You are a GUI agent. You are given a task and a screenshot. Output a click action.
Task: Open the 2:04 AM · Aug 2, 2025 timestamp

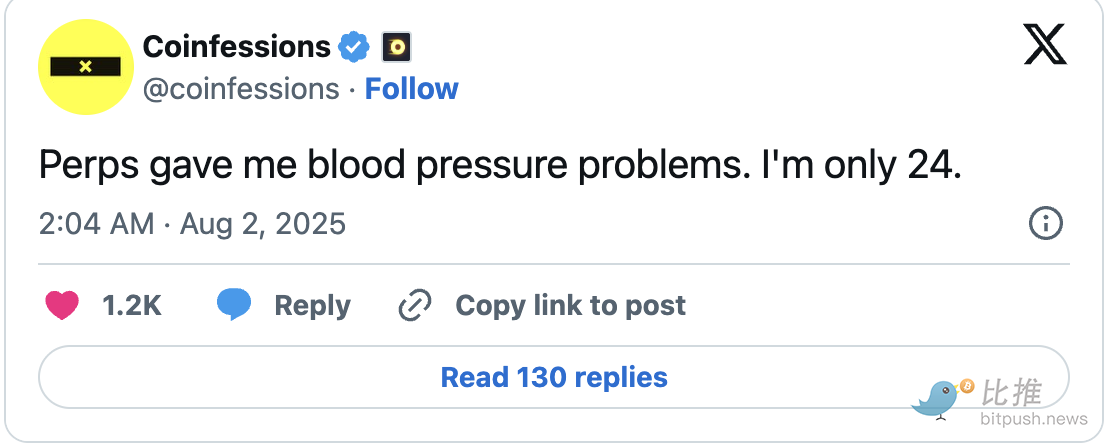pyautogui.click(x=192, y=223)
